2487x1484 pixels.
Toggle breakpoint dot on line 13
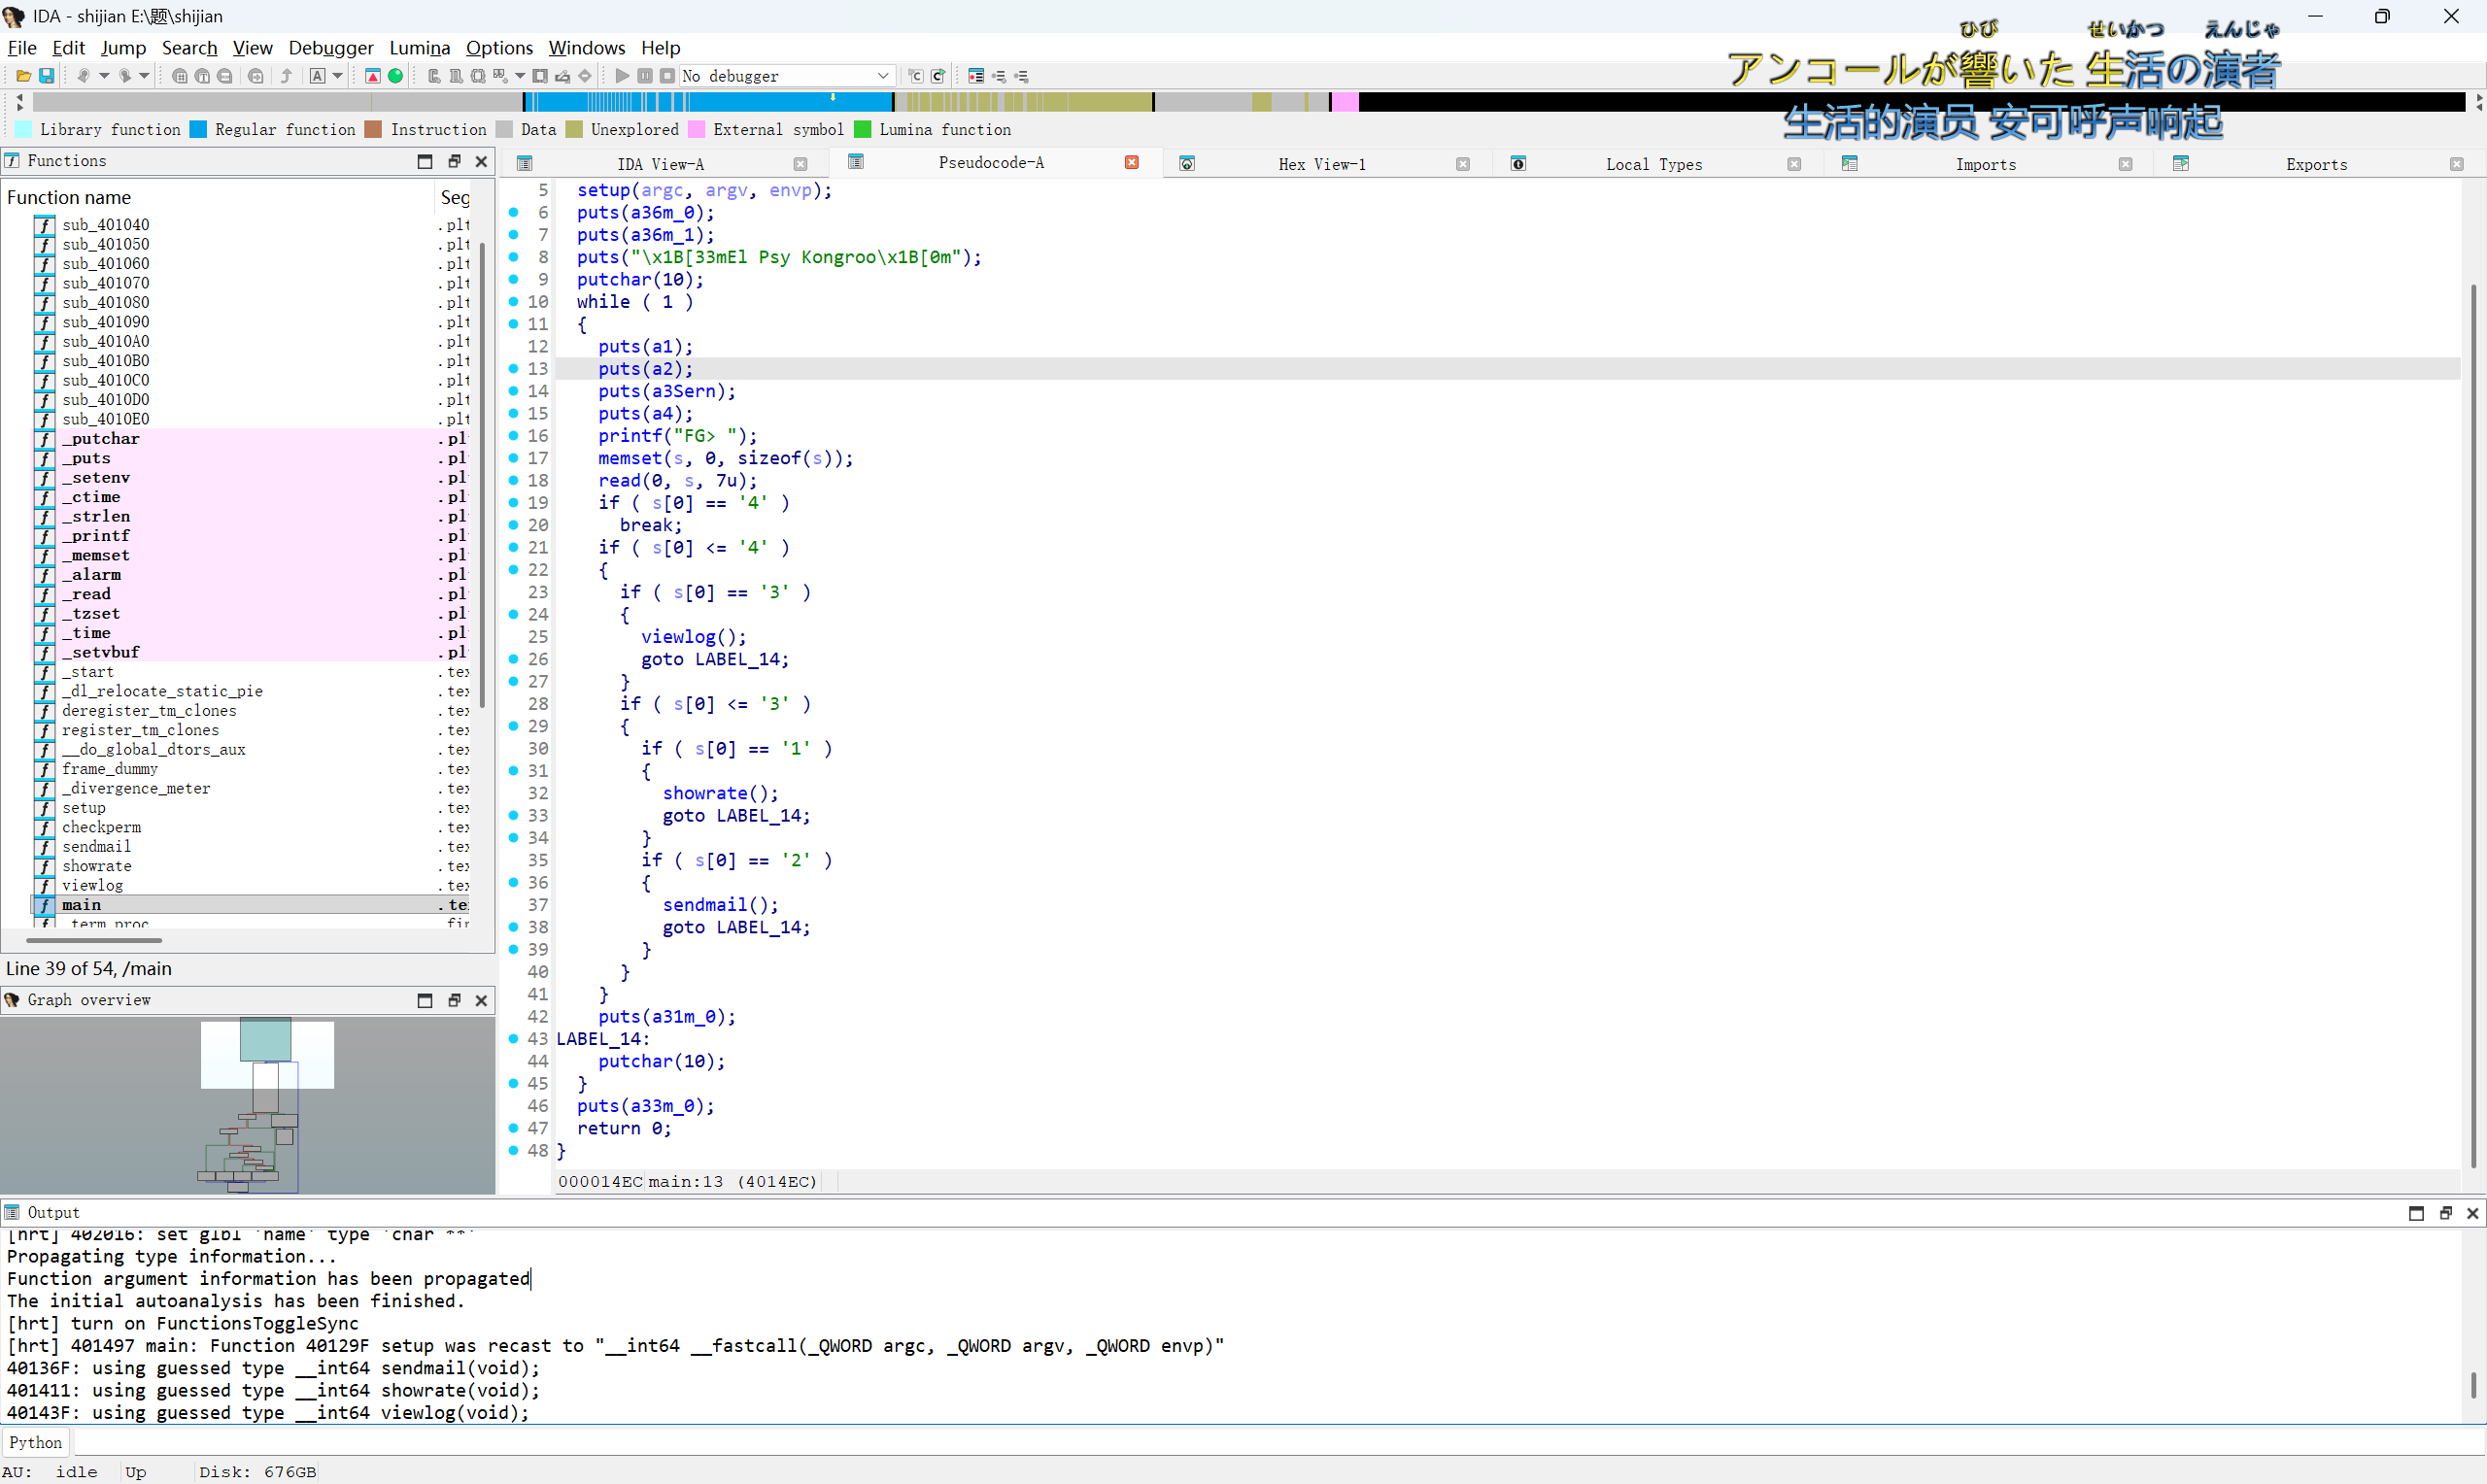(x=513, y=369)
